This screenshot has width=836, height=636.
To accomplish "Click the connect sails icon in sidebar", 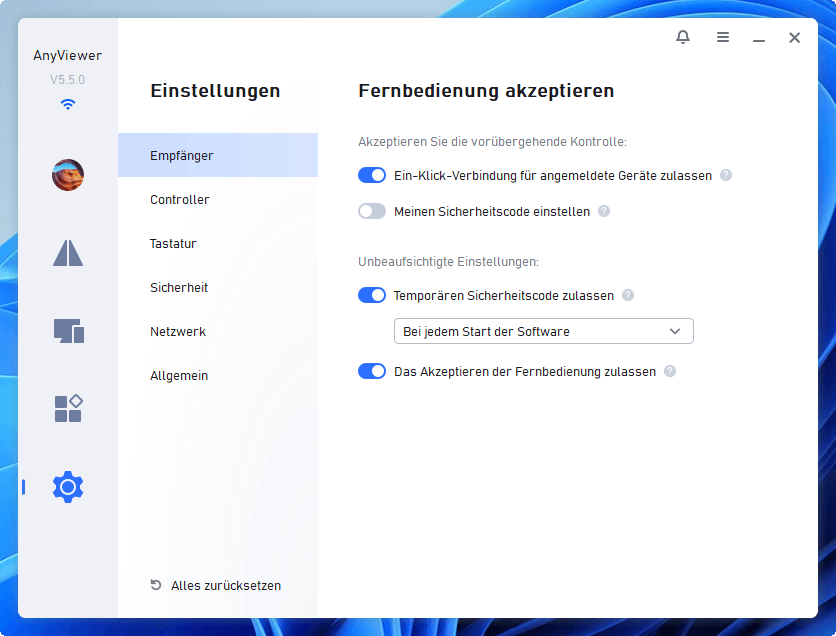I will click(68, 254).
